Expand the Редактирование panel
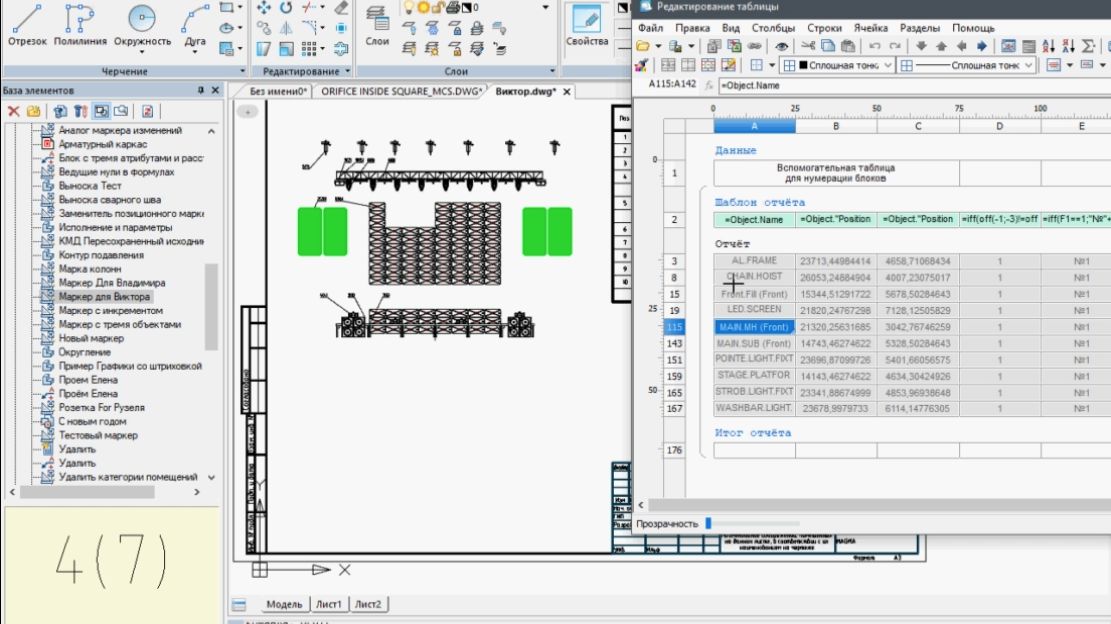 point(347,72)
